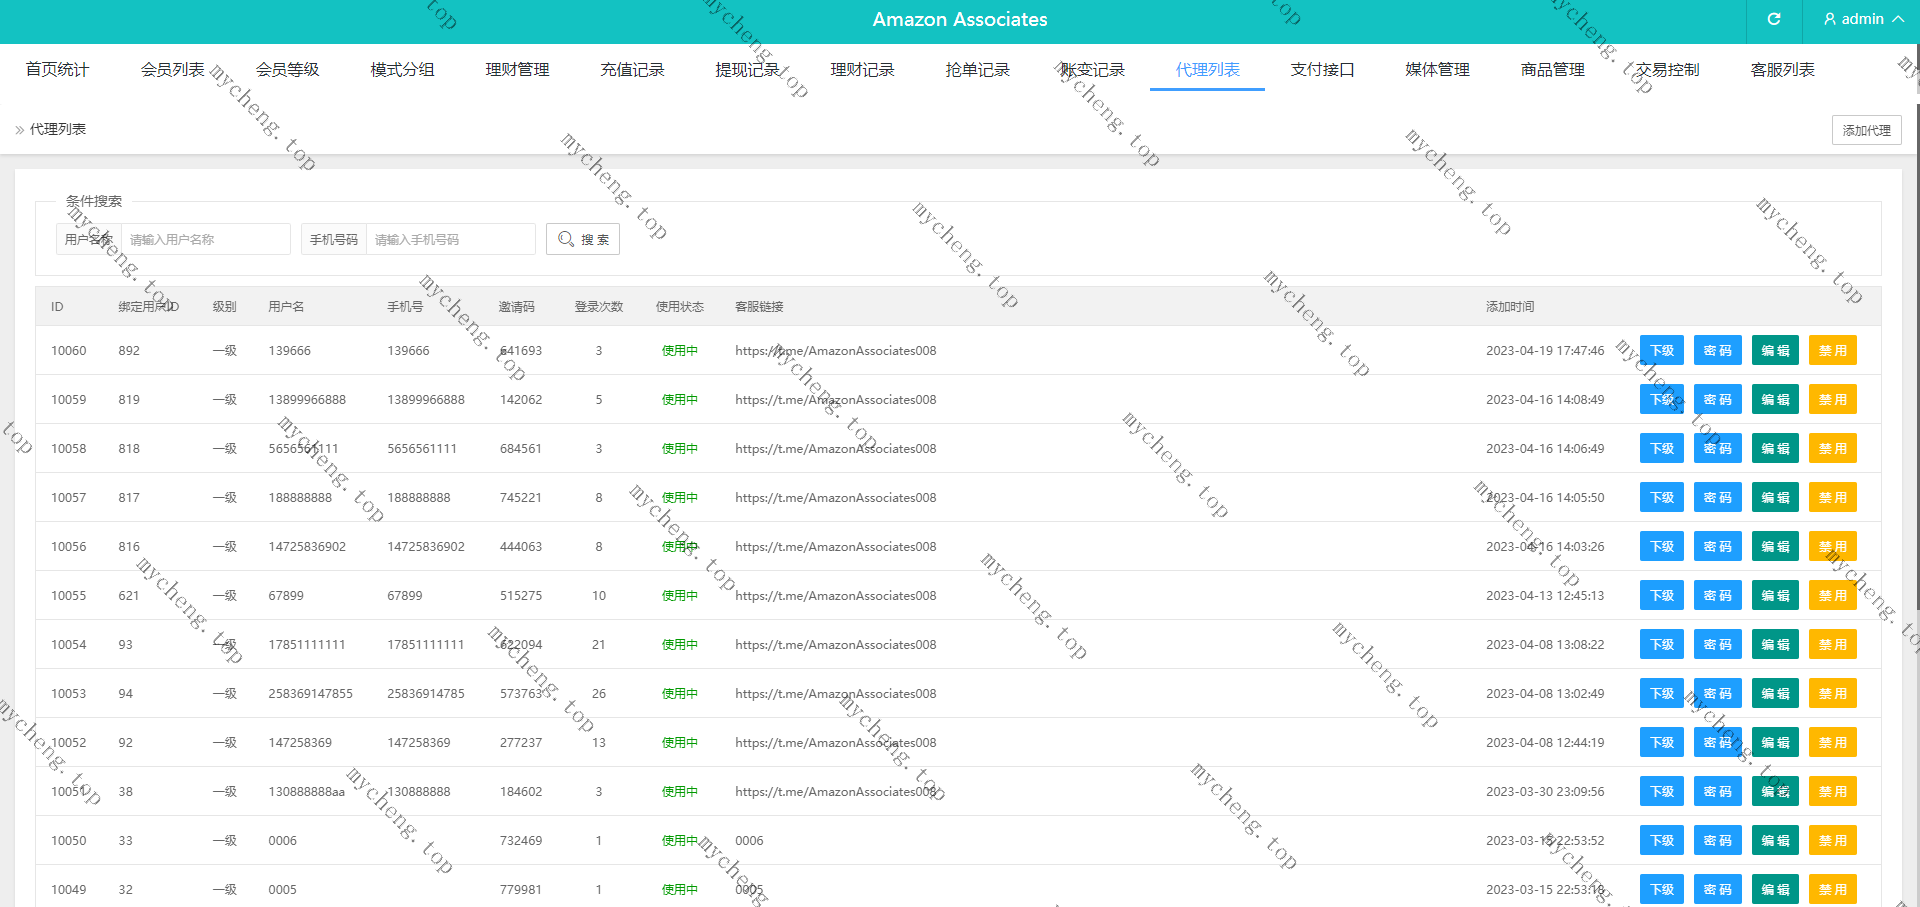Focus the 用户名称 input field

[205, 239]
